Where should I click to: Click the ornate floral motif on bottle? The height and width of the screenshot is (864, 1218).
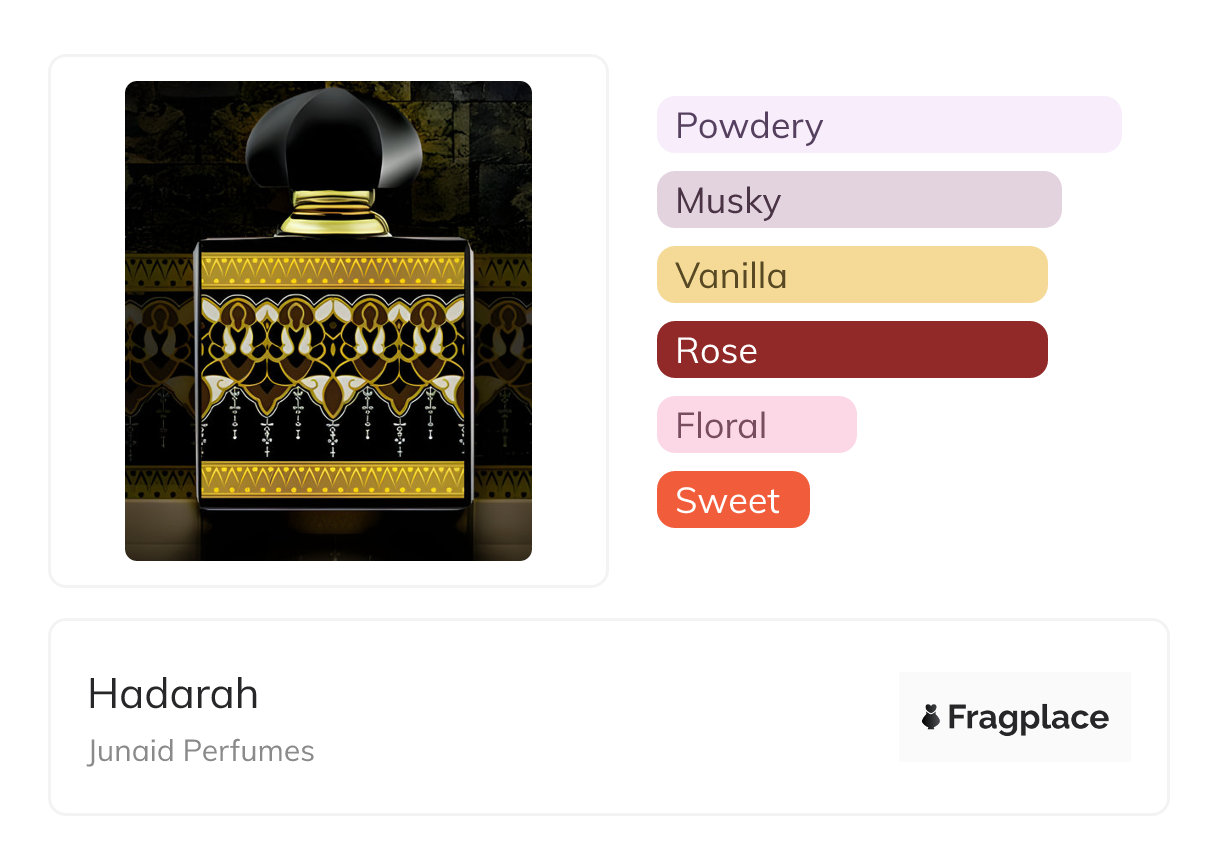pyautogui.click(x=333, y=345)
